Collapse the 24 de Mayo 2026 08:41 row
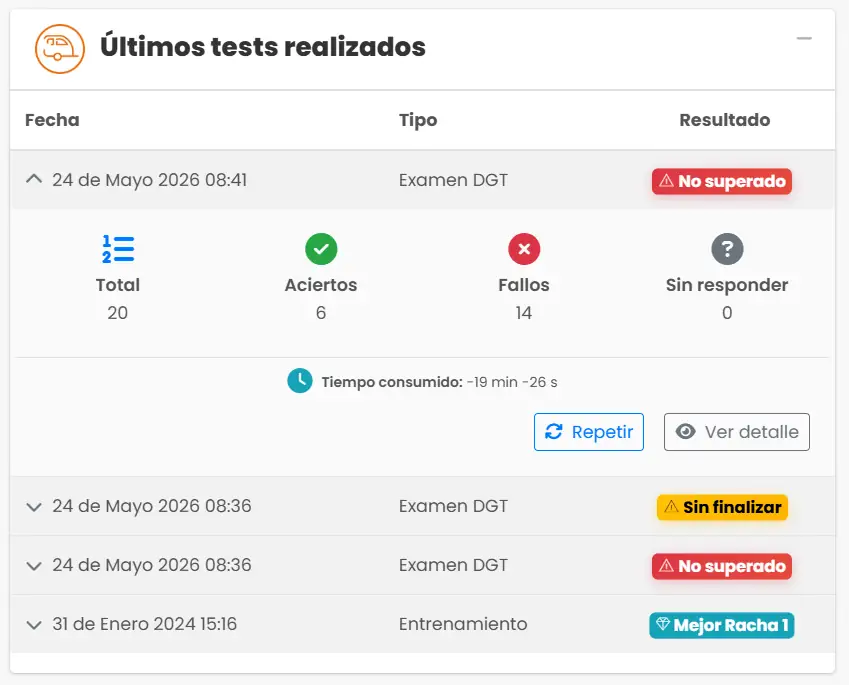849x685 pixels. click(x=34, y=179)
